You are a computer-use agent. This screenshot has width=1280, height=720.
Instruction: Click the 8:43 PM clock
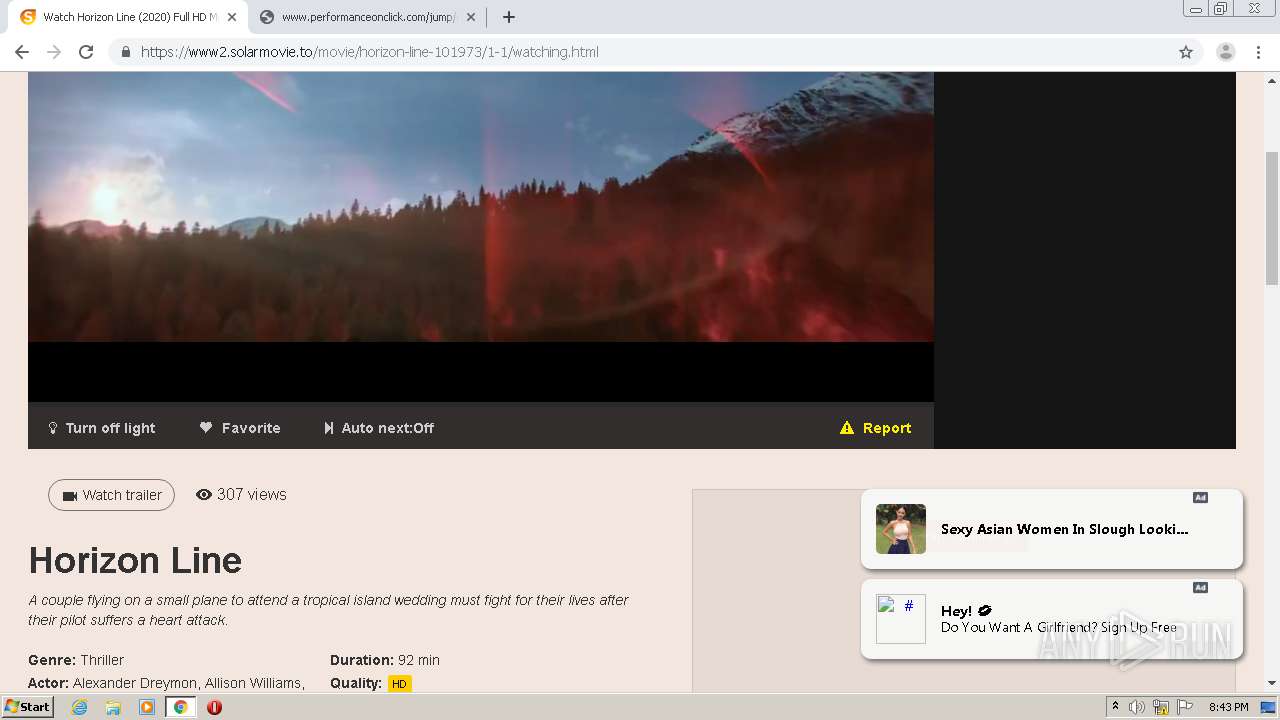point(1228,707)
